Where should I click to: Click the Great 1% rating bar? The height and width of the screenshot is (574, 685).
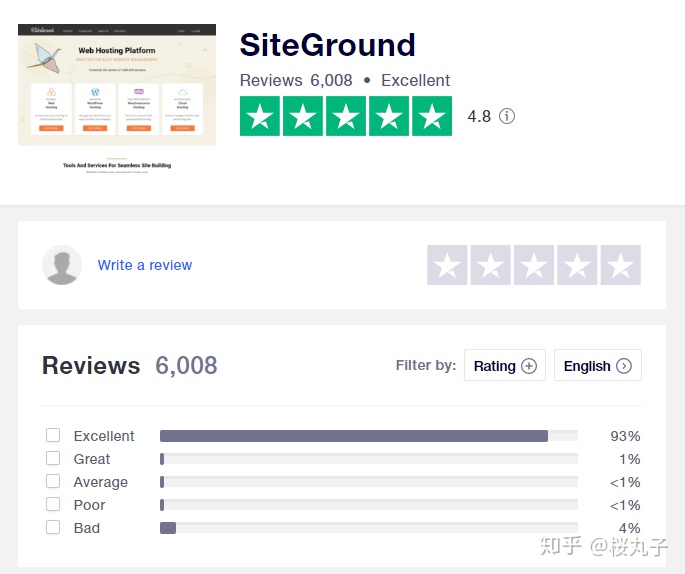pyautogui.click(x=369, y=459)
